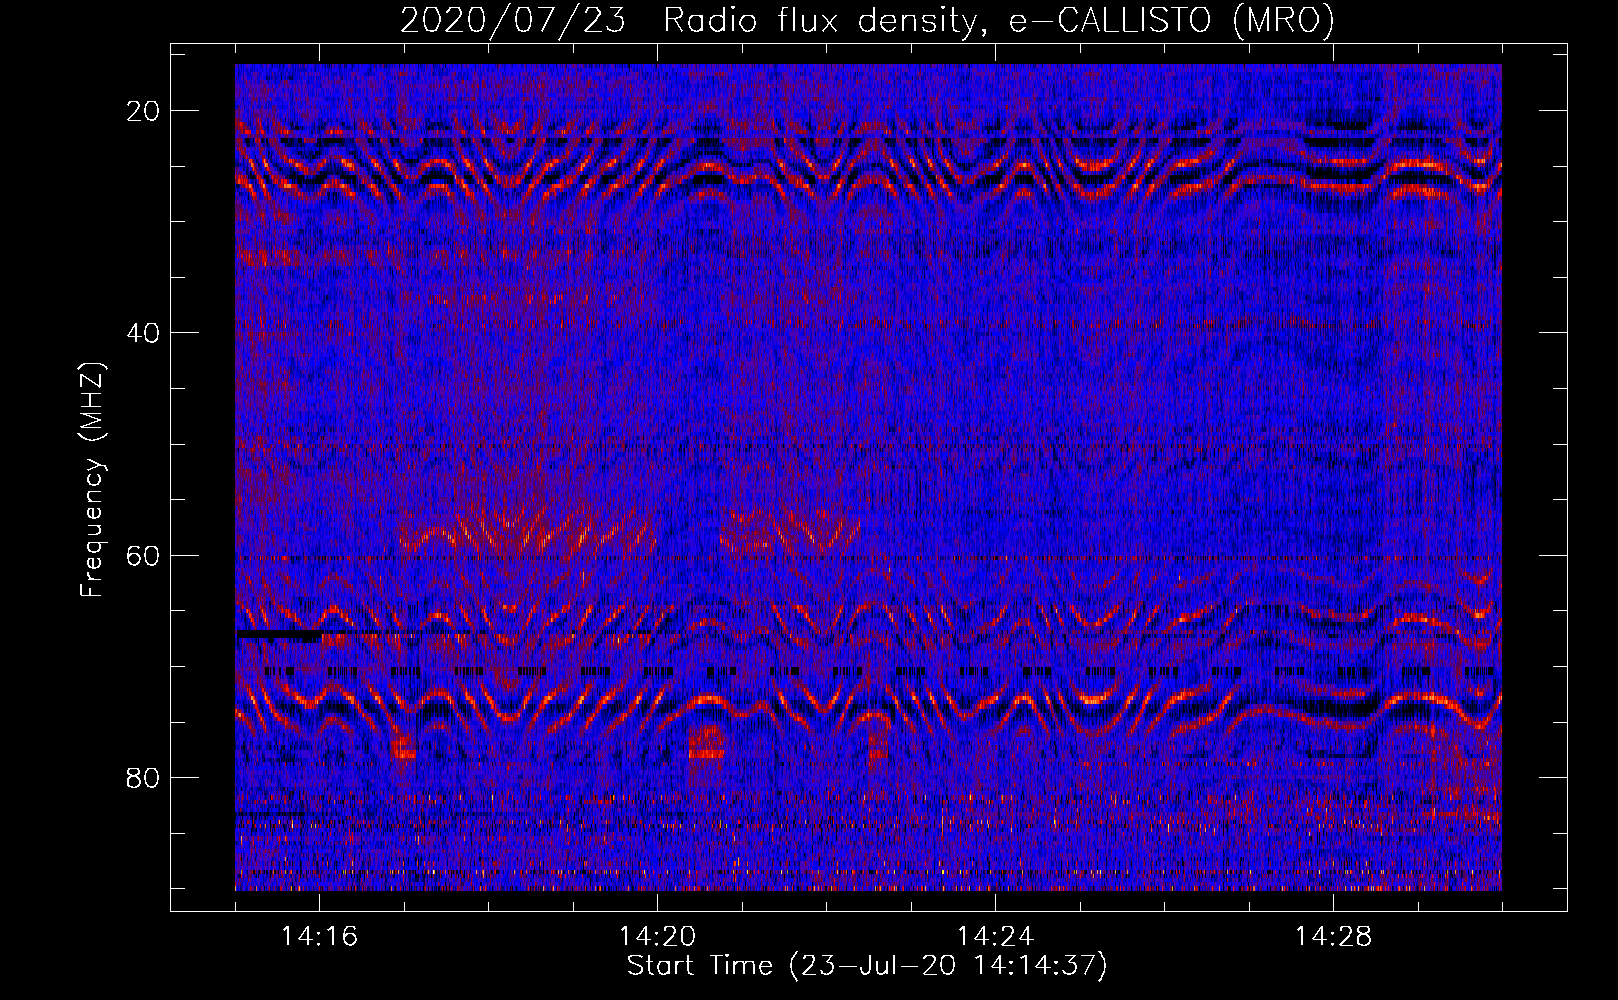Click the 14:24 time tick label

point(995,937)
